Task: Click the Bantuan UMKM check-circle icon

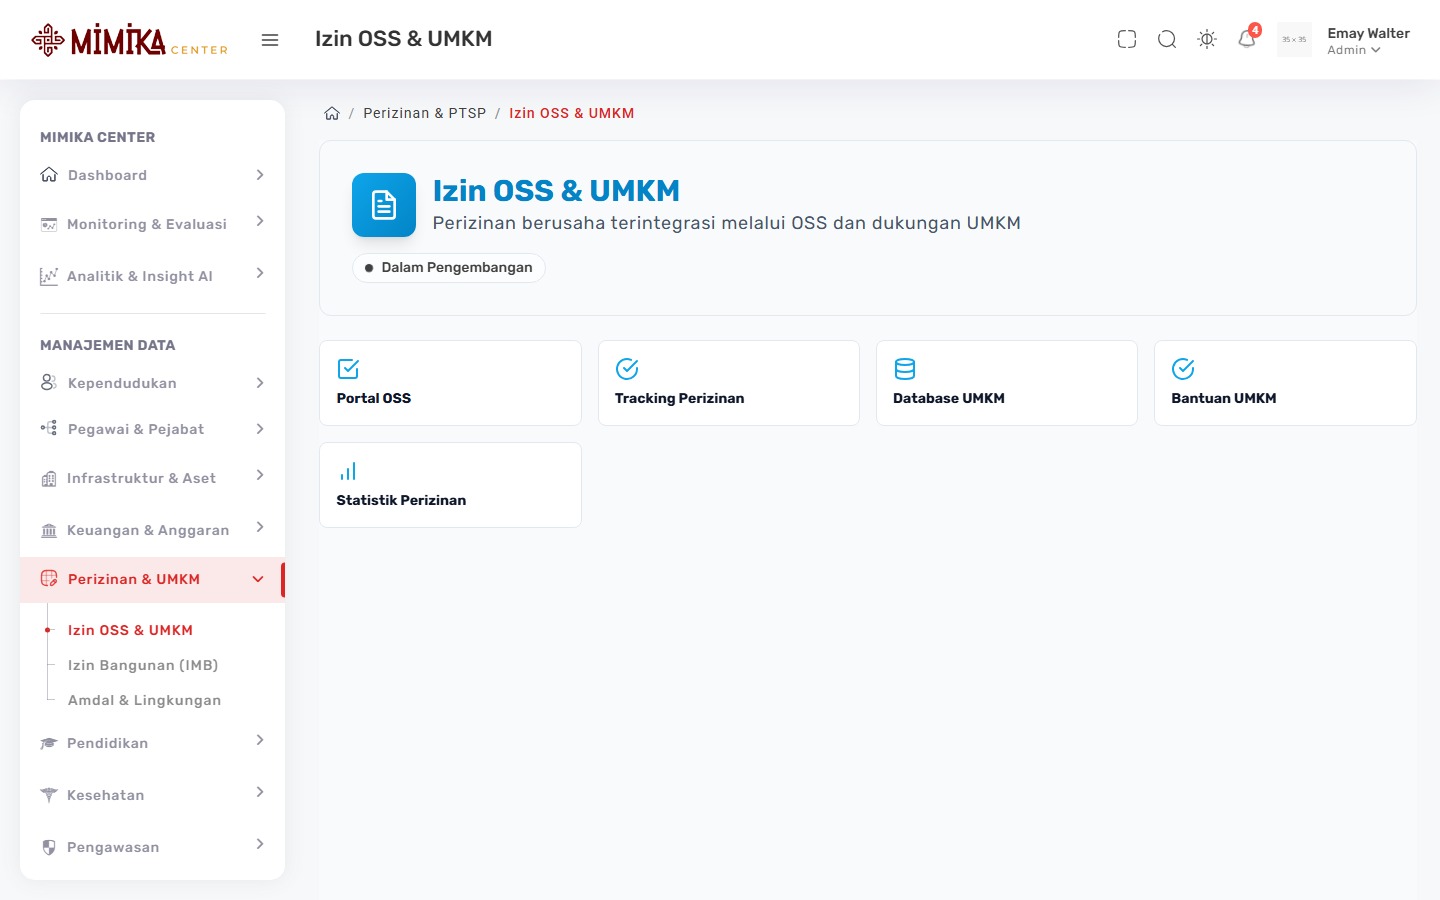Action: point(1183,369)
